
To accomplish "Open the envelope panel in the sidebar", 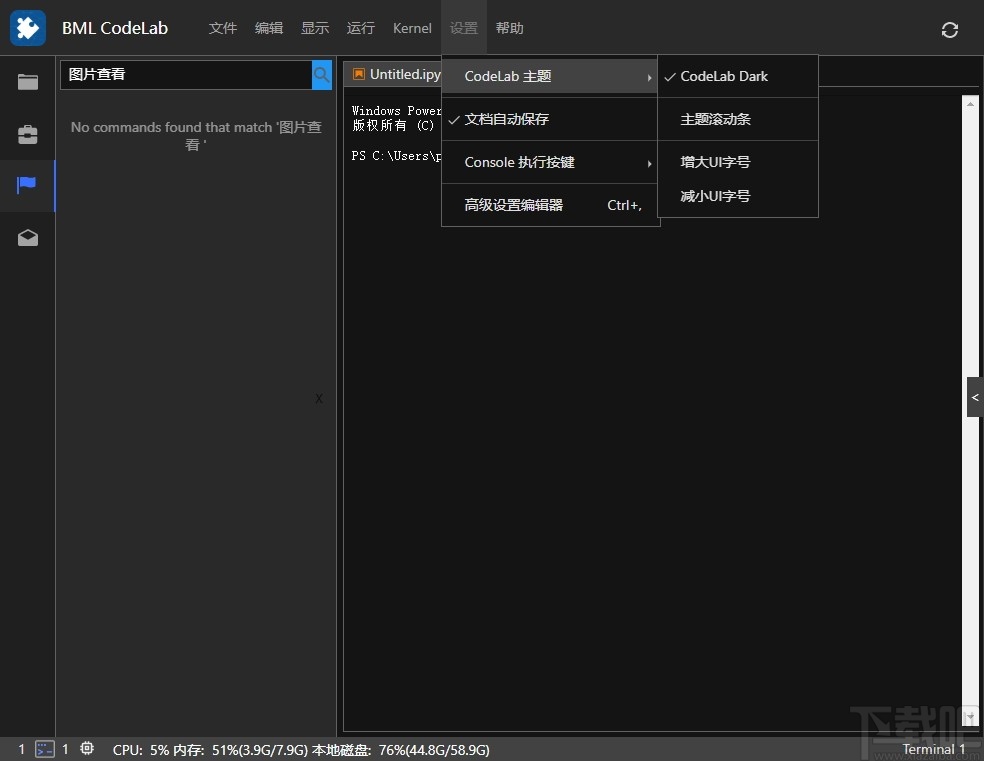I will pyautogui.click(x=27, y=238).
